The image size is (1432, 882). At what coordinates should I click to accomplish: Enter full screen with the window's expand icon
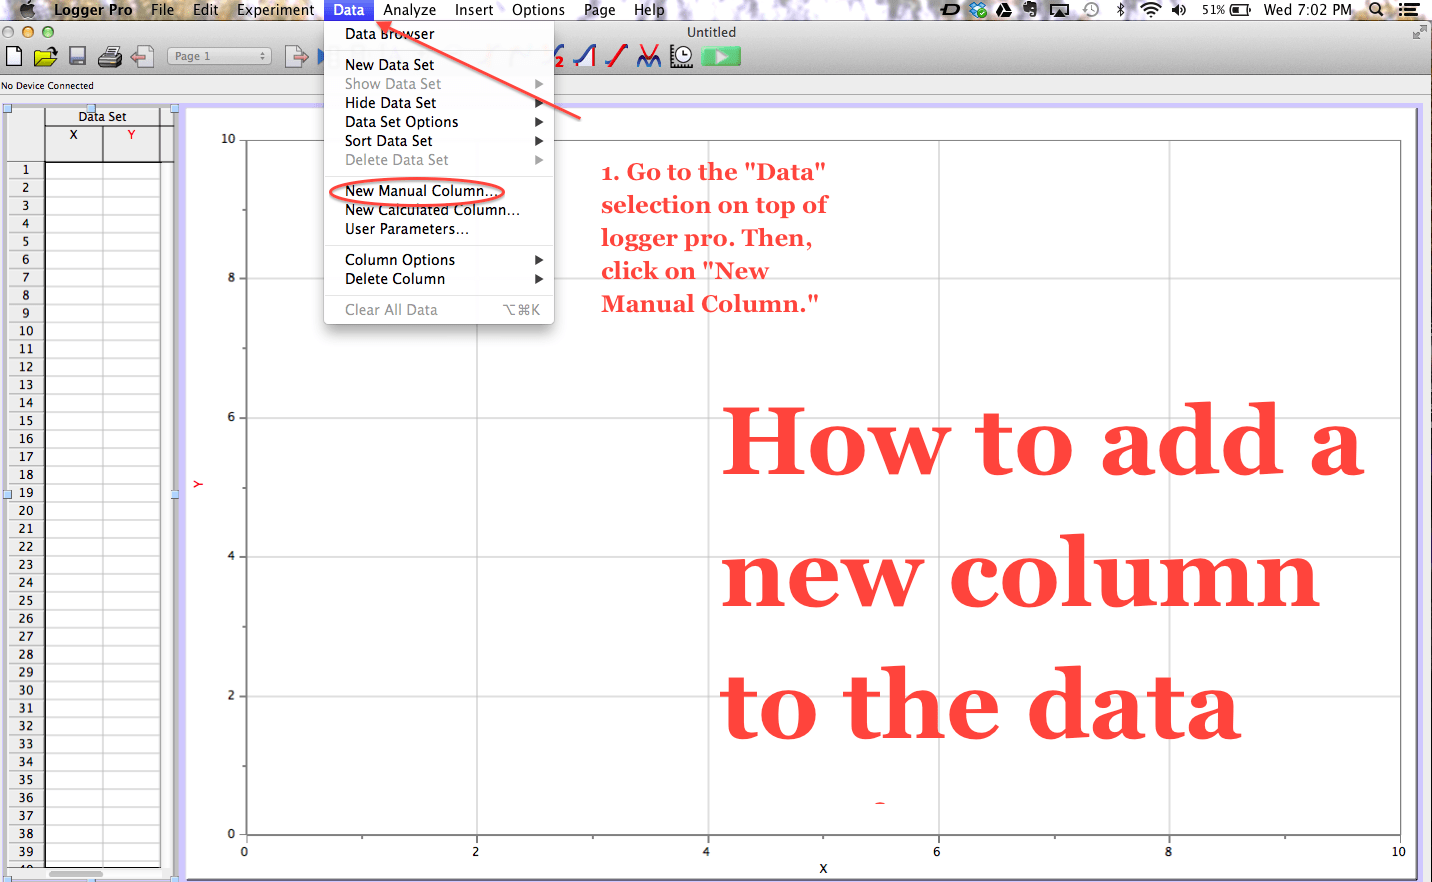click(1419, 32)
